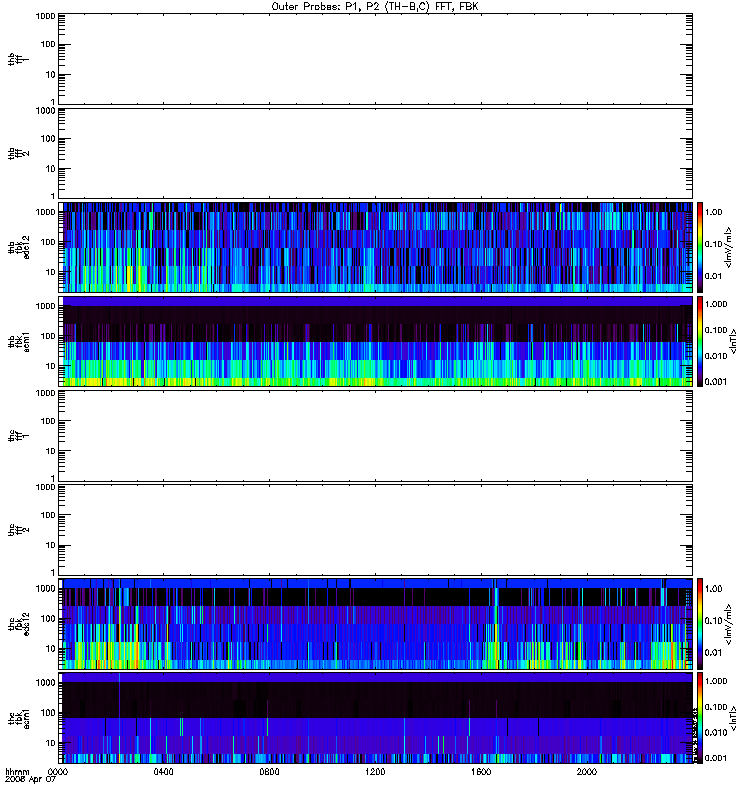Click the color bar beside thb fbk edc12

click(x=700, y=247)
